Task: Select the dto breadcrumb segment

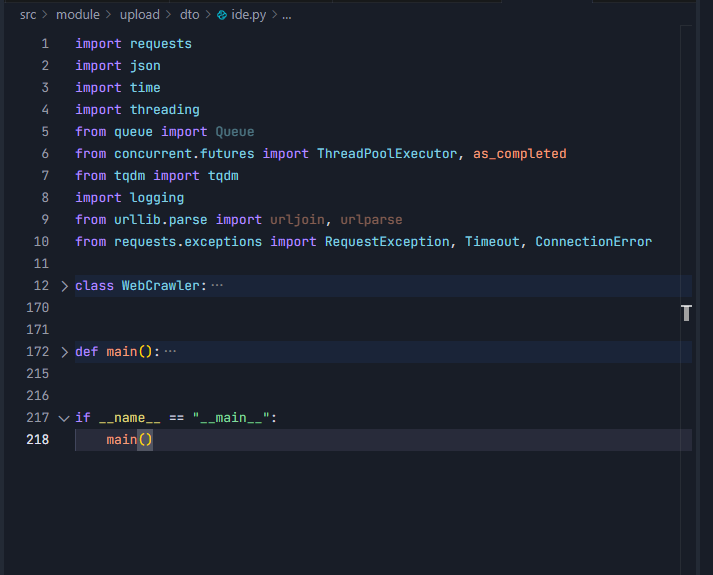Action: point(190,16)
